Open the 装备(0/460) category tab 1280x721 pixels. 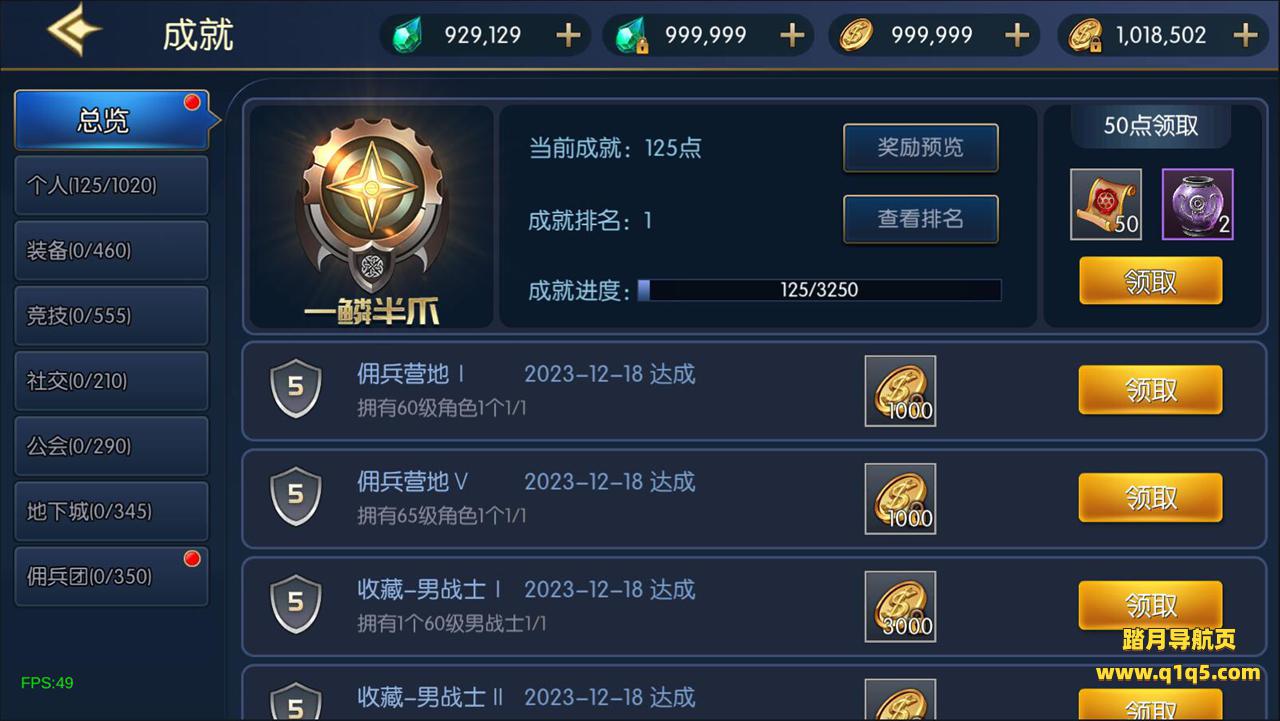point(111,250)
